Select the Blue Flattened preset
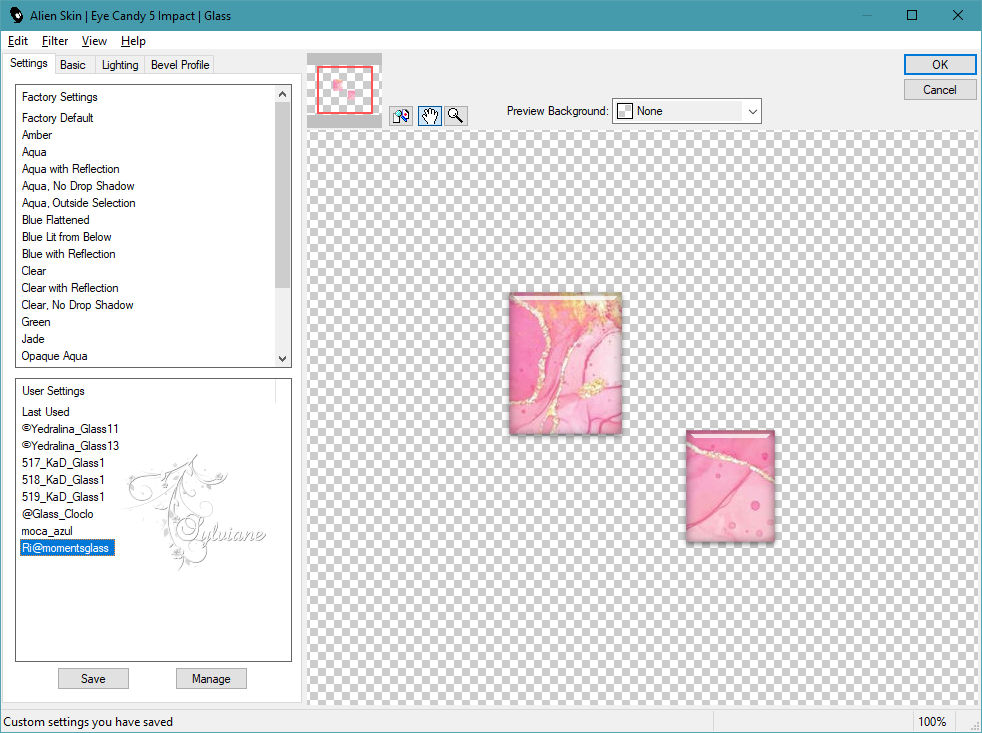982x733 pixels. (55, 219)
